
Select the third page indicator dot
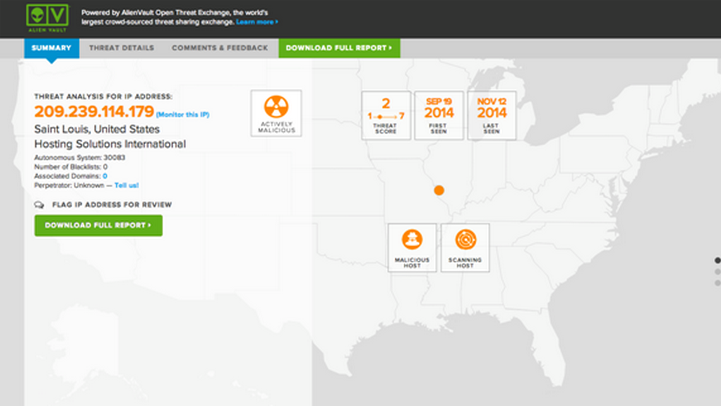[717, 283]
